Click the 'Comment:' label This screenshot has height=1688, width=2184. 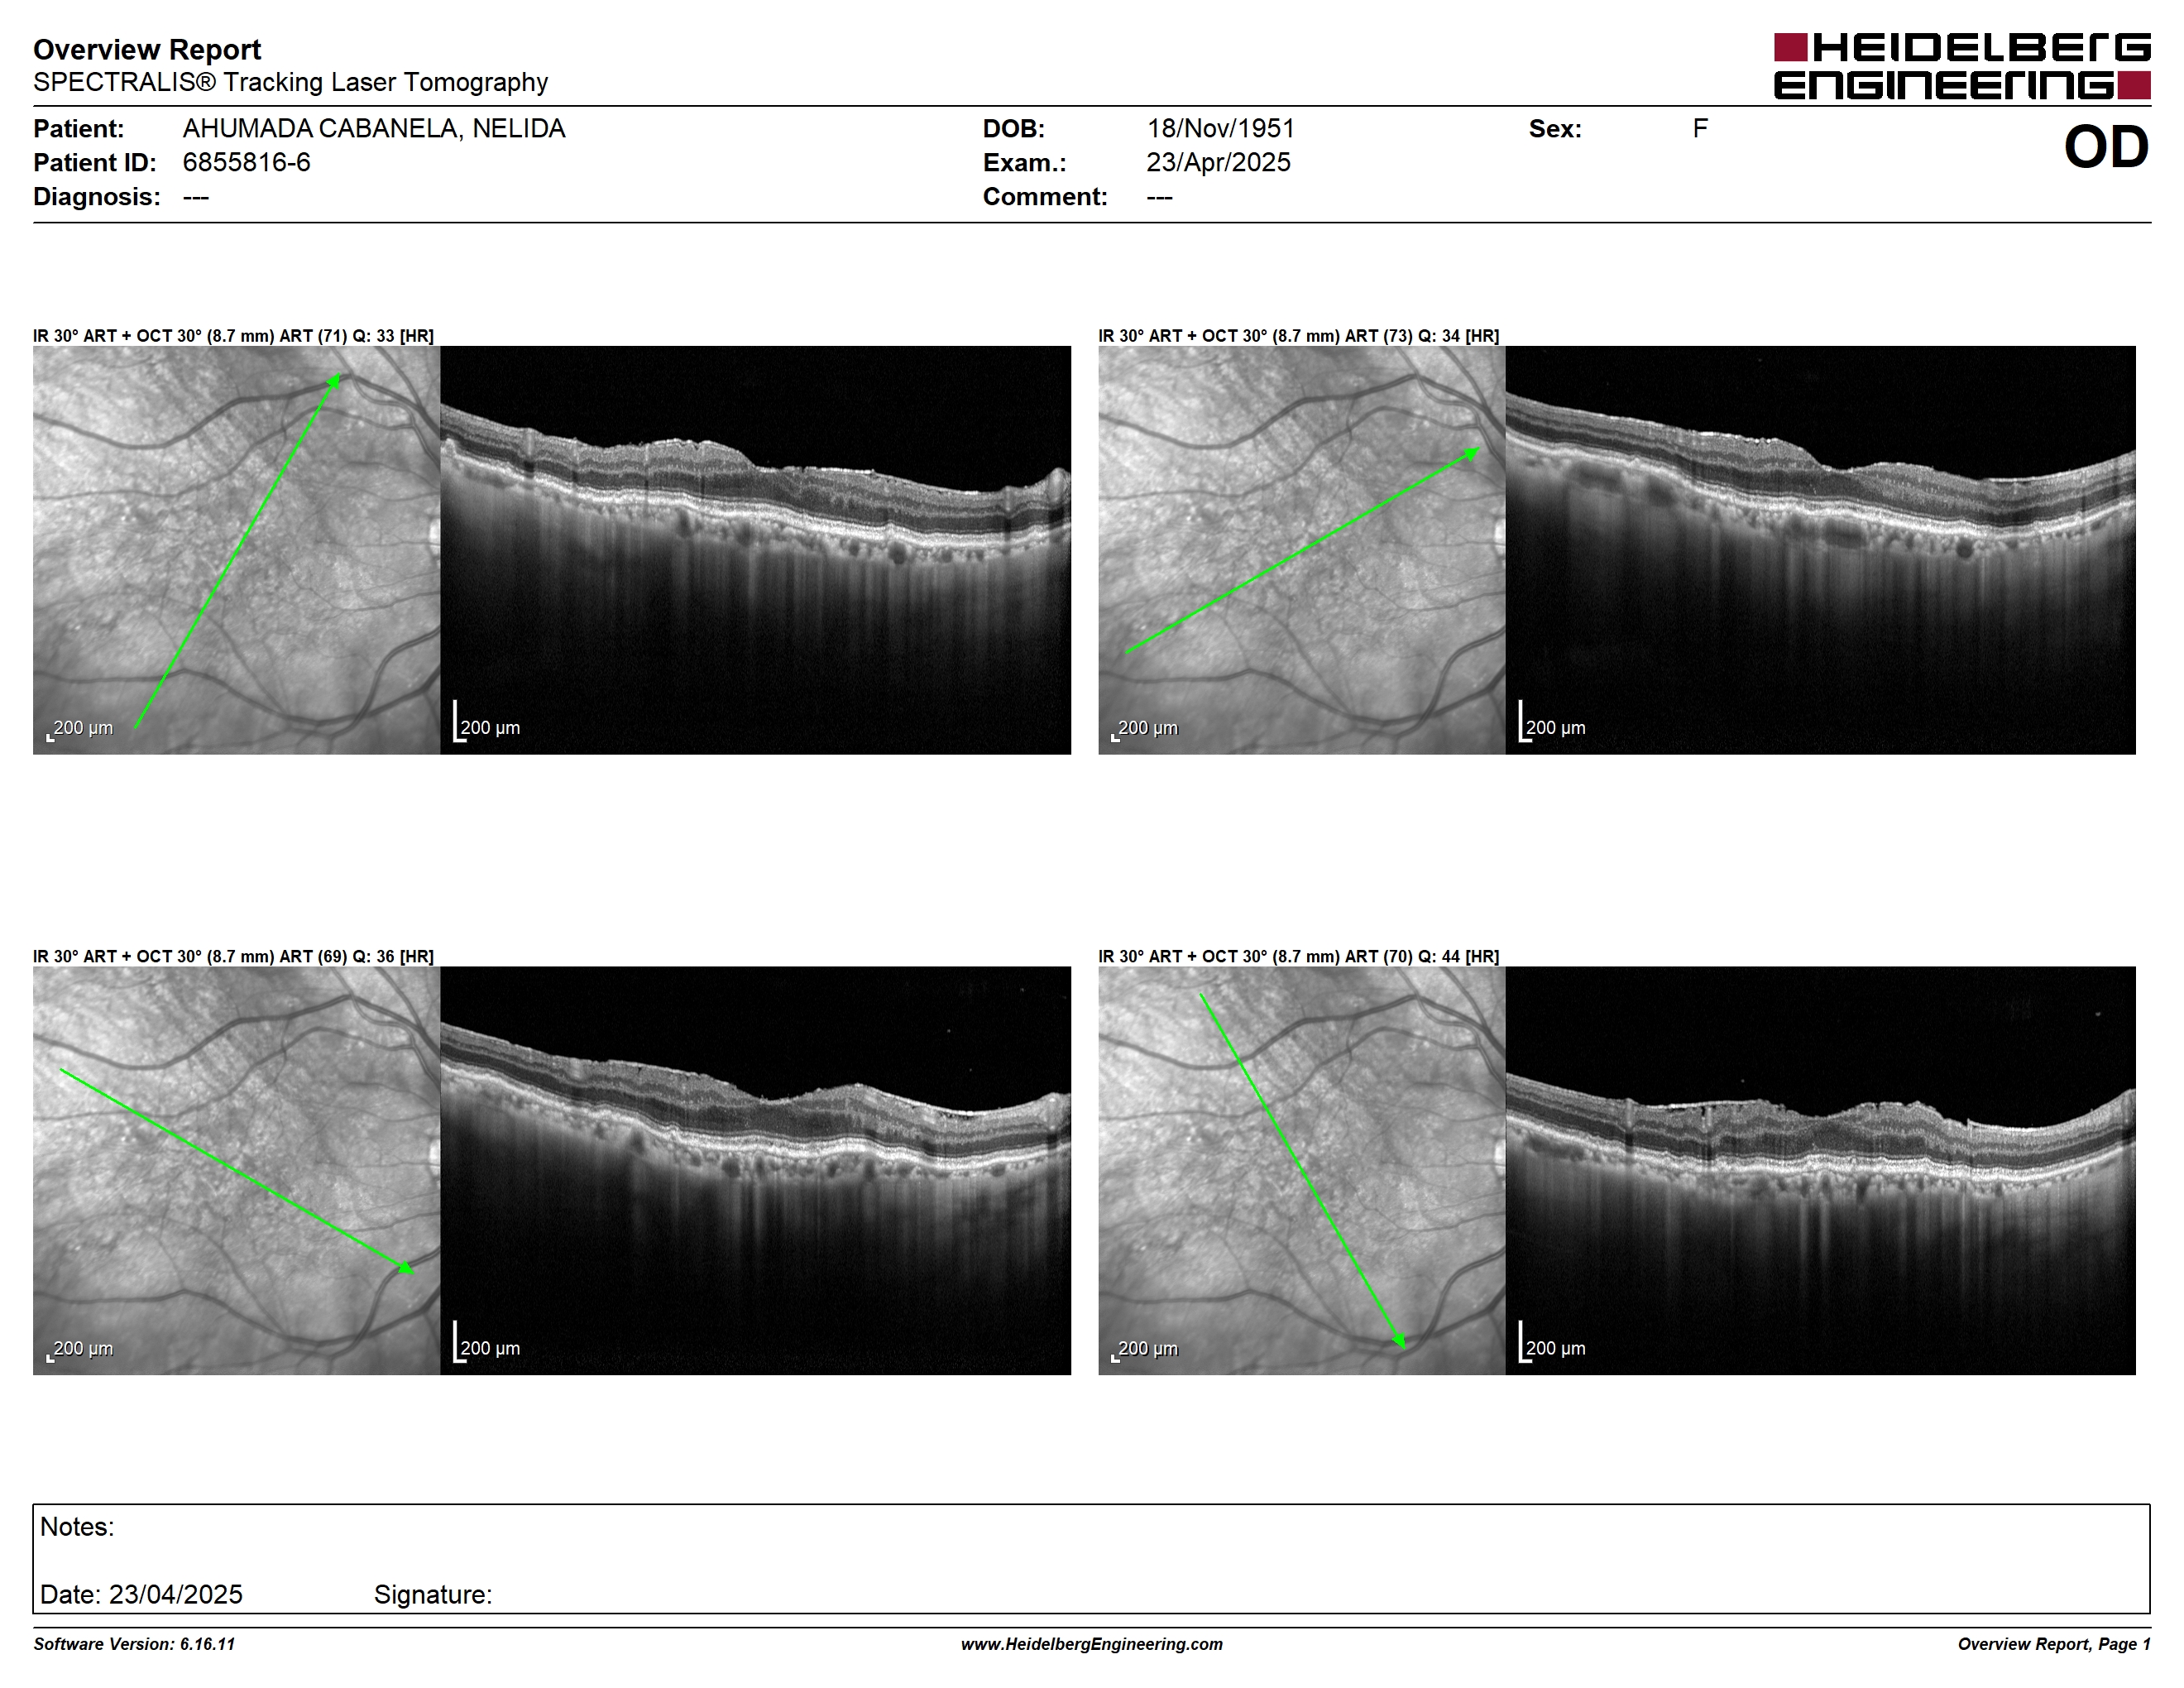point(1045,196)
